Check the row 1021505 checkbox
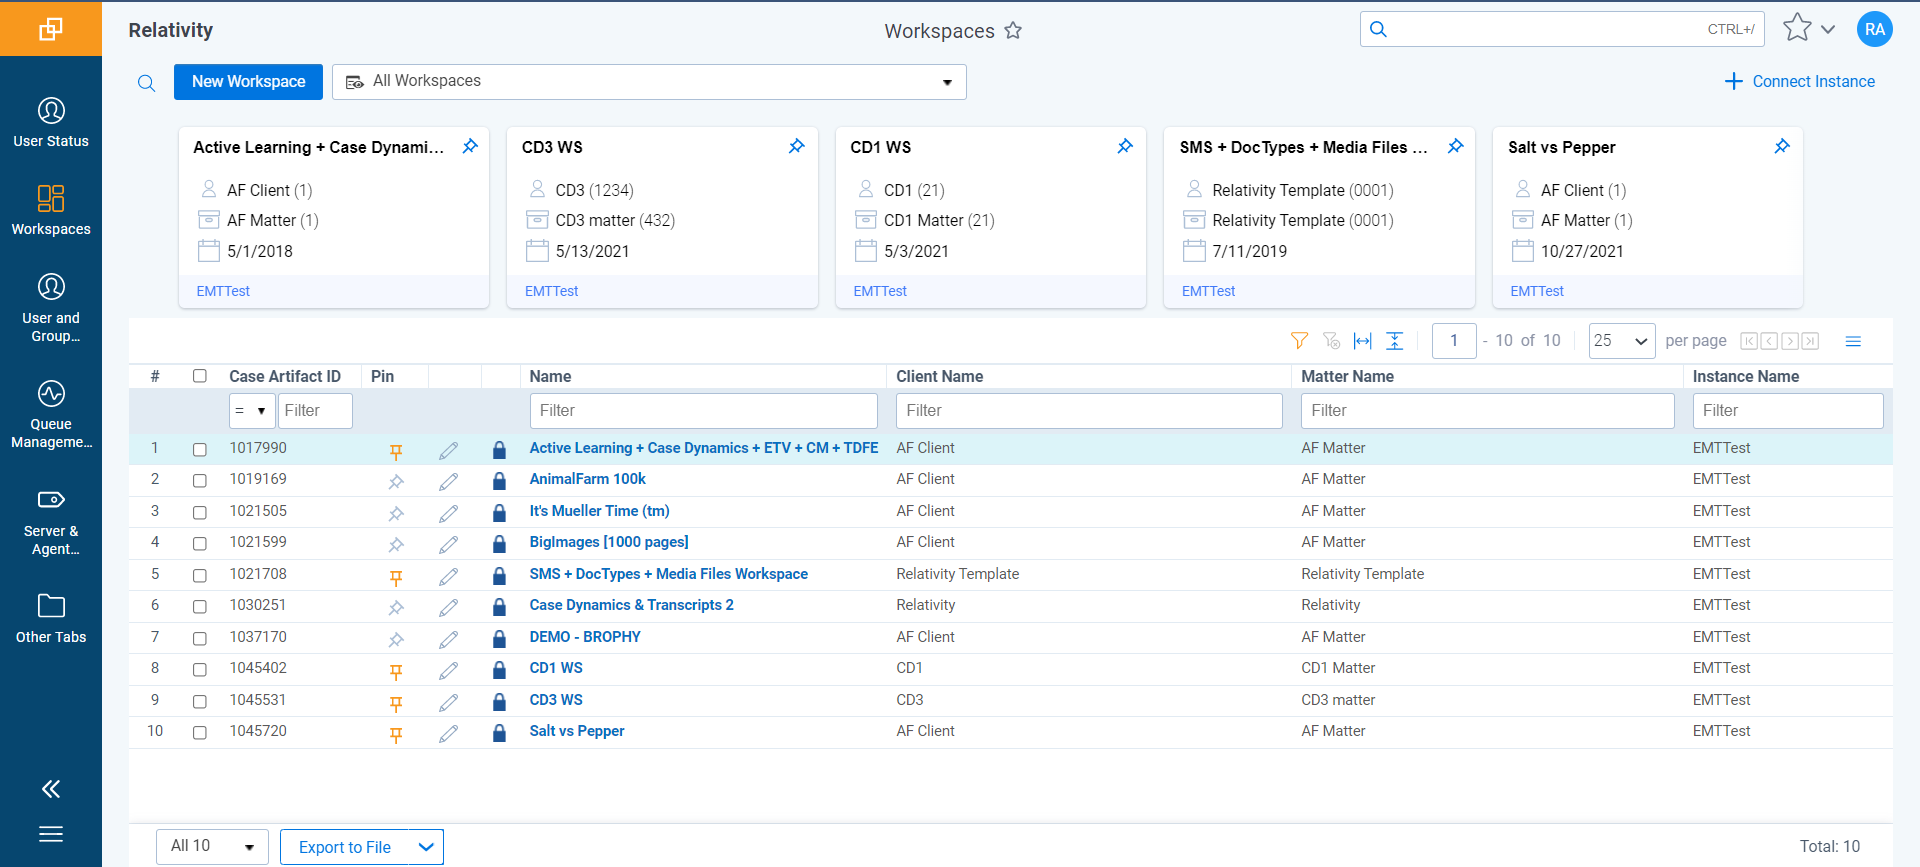This screenshot has height=867, width=1920. (x=200, y=513)
